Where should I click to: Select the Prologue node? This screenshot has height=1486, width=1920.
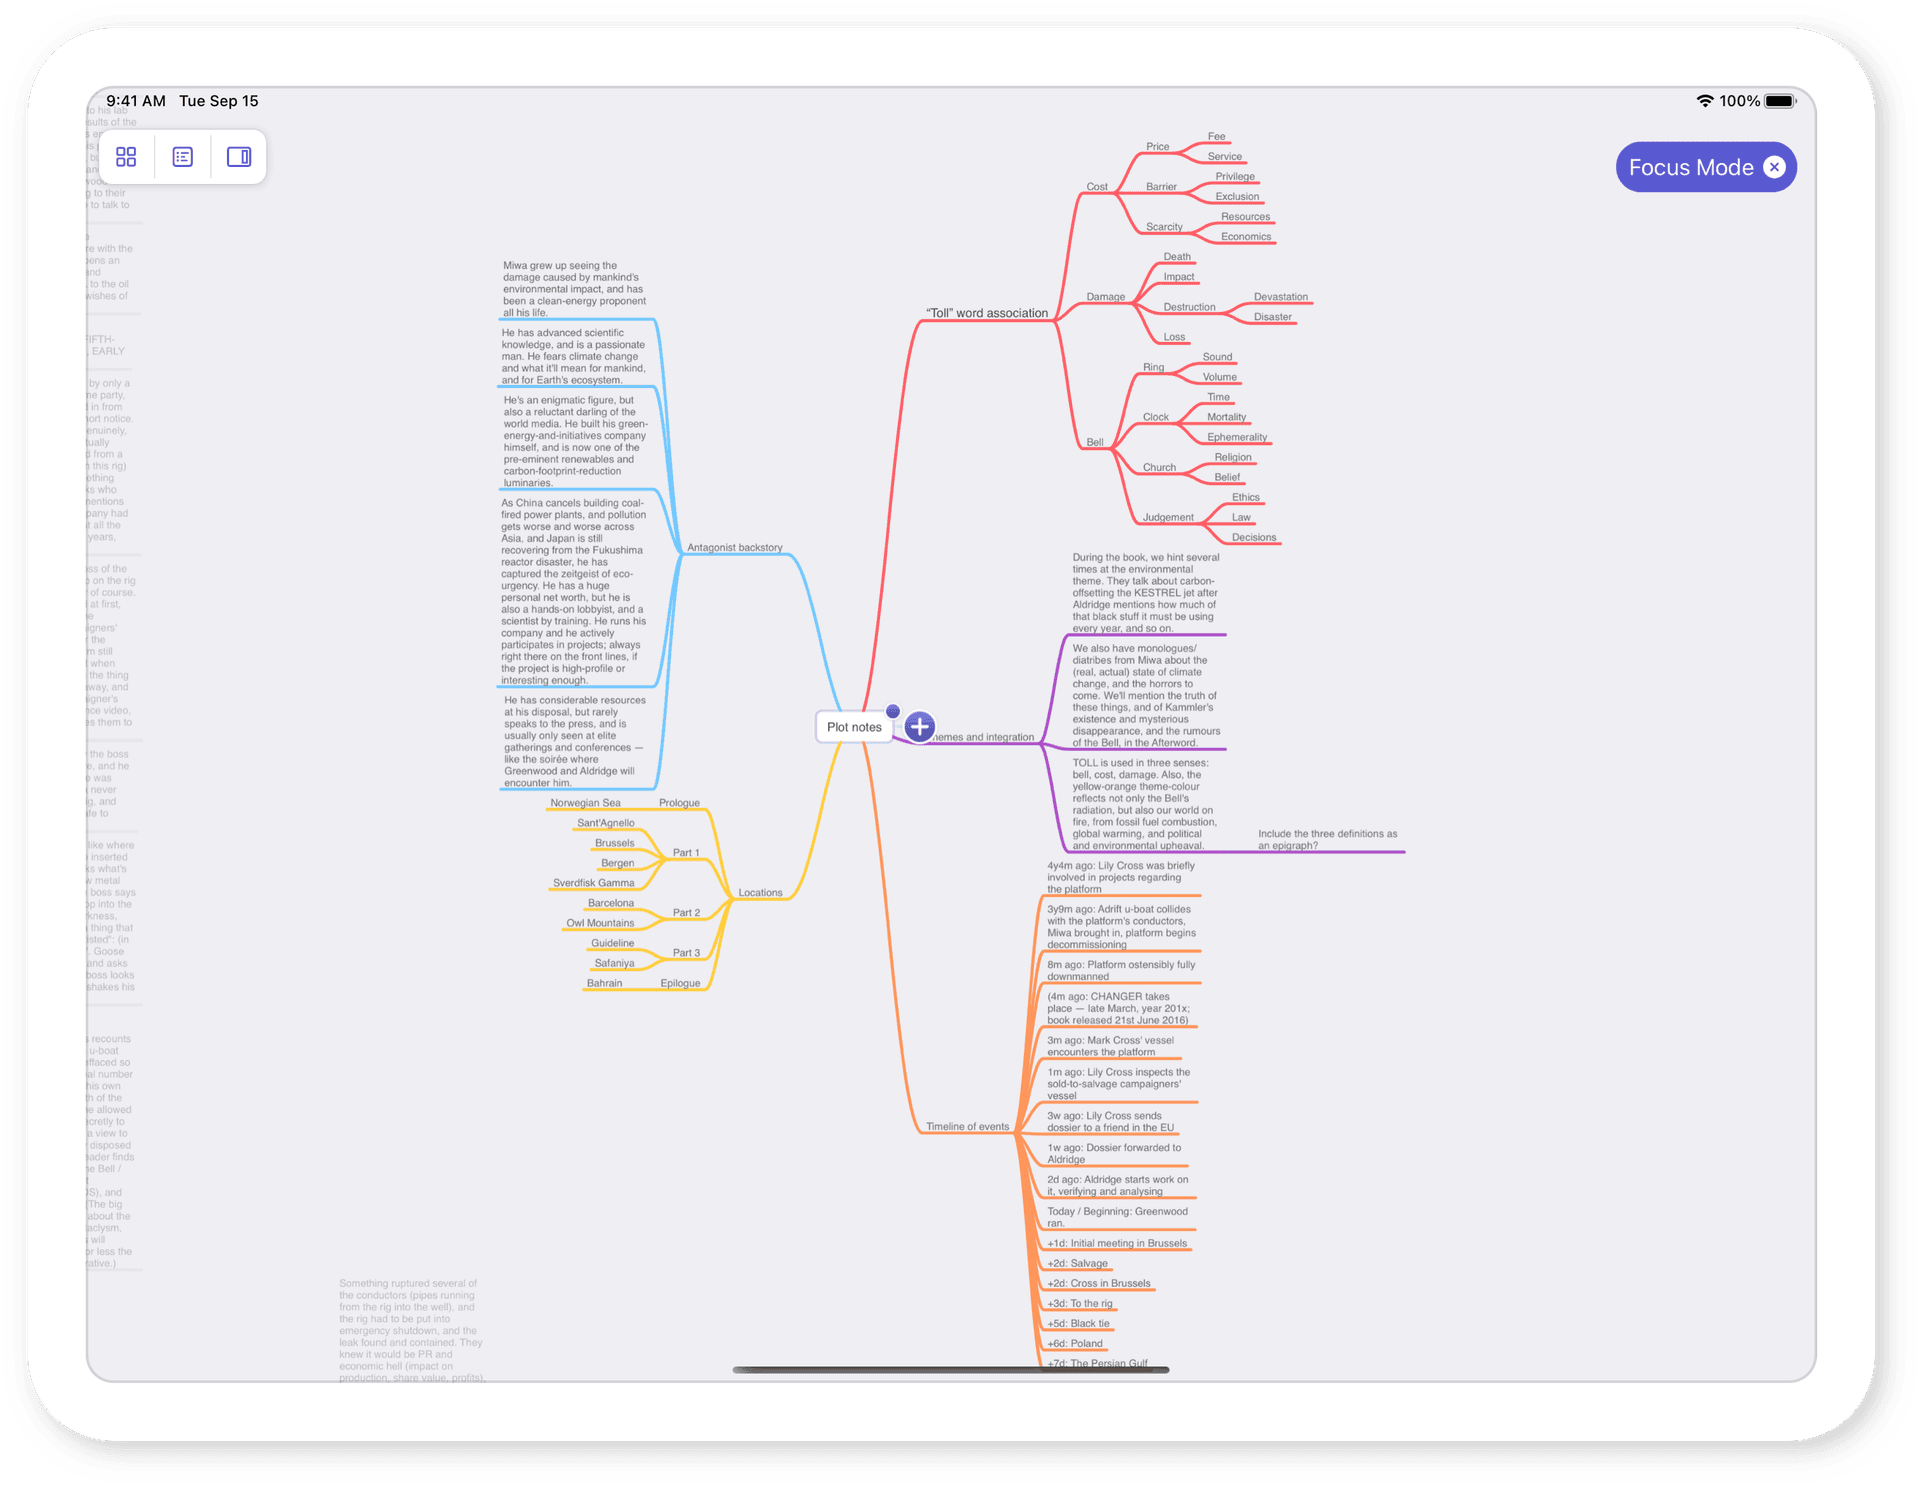680,803
